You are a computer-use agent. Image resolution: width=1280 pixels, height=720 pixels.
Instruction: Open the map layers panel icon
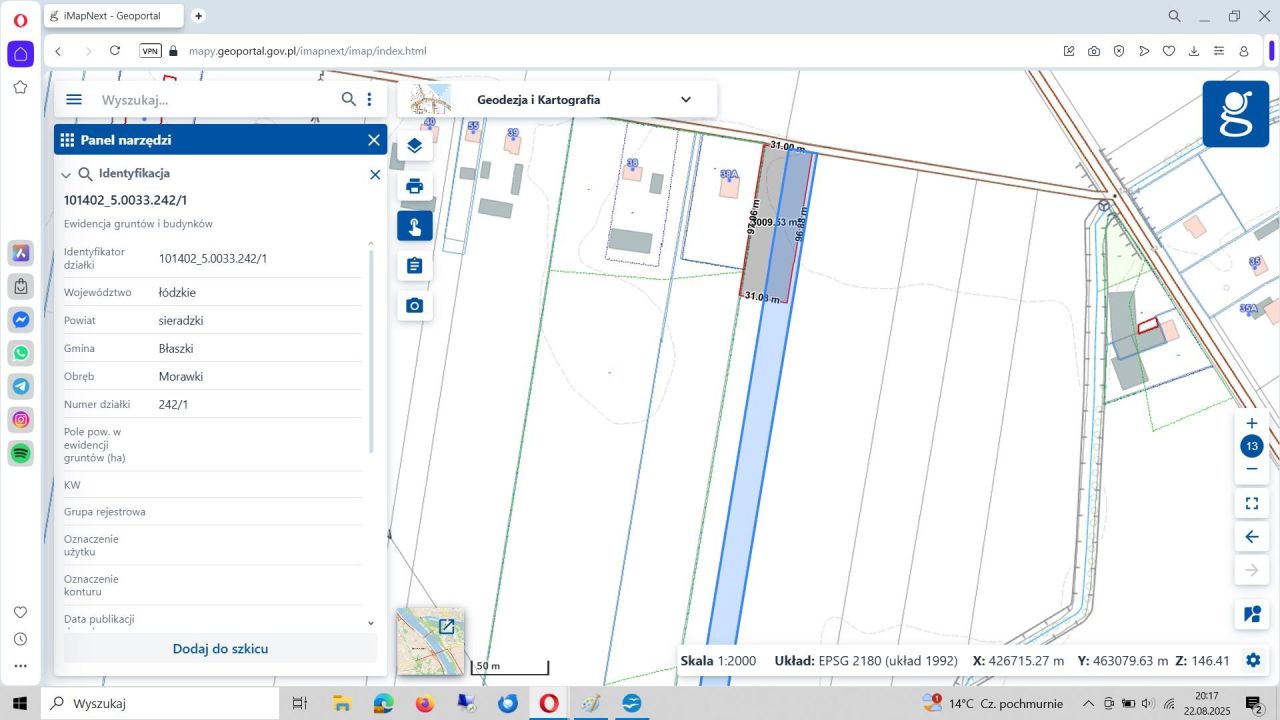pyautogui.click(x=415, y=146)
